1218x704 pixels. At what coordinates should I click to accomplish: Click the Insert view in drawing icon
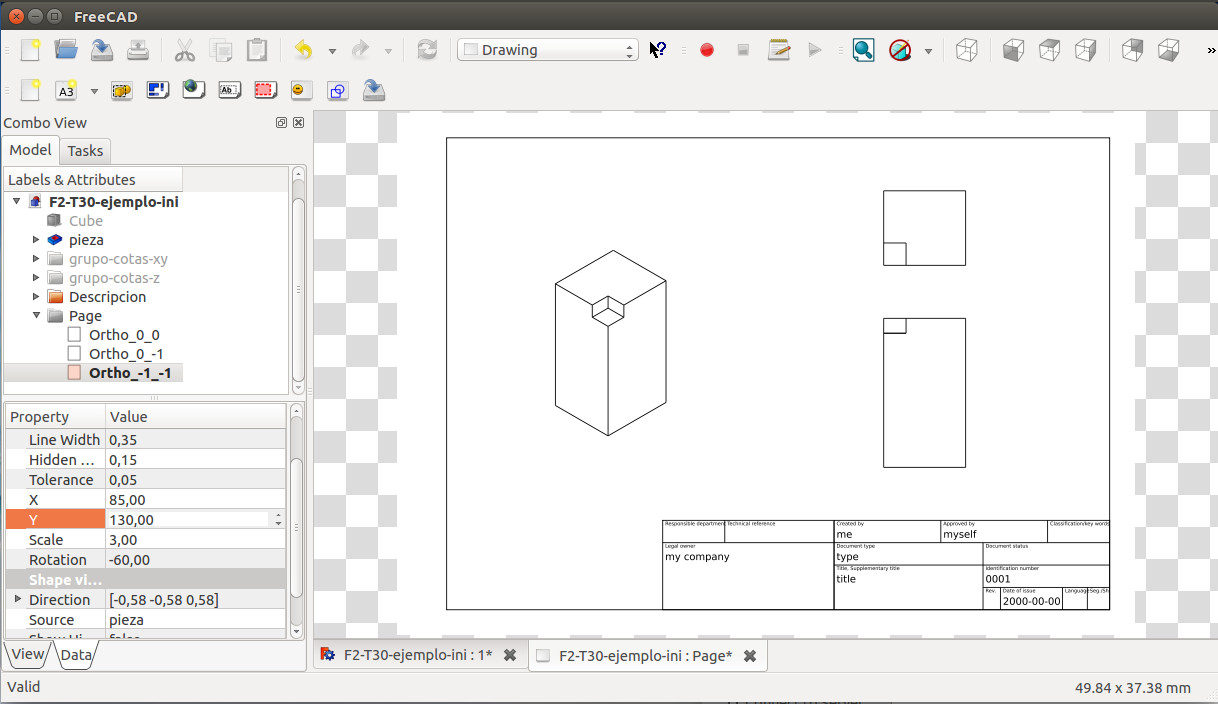[121, 91]
